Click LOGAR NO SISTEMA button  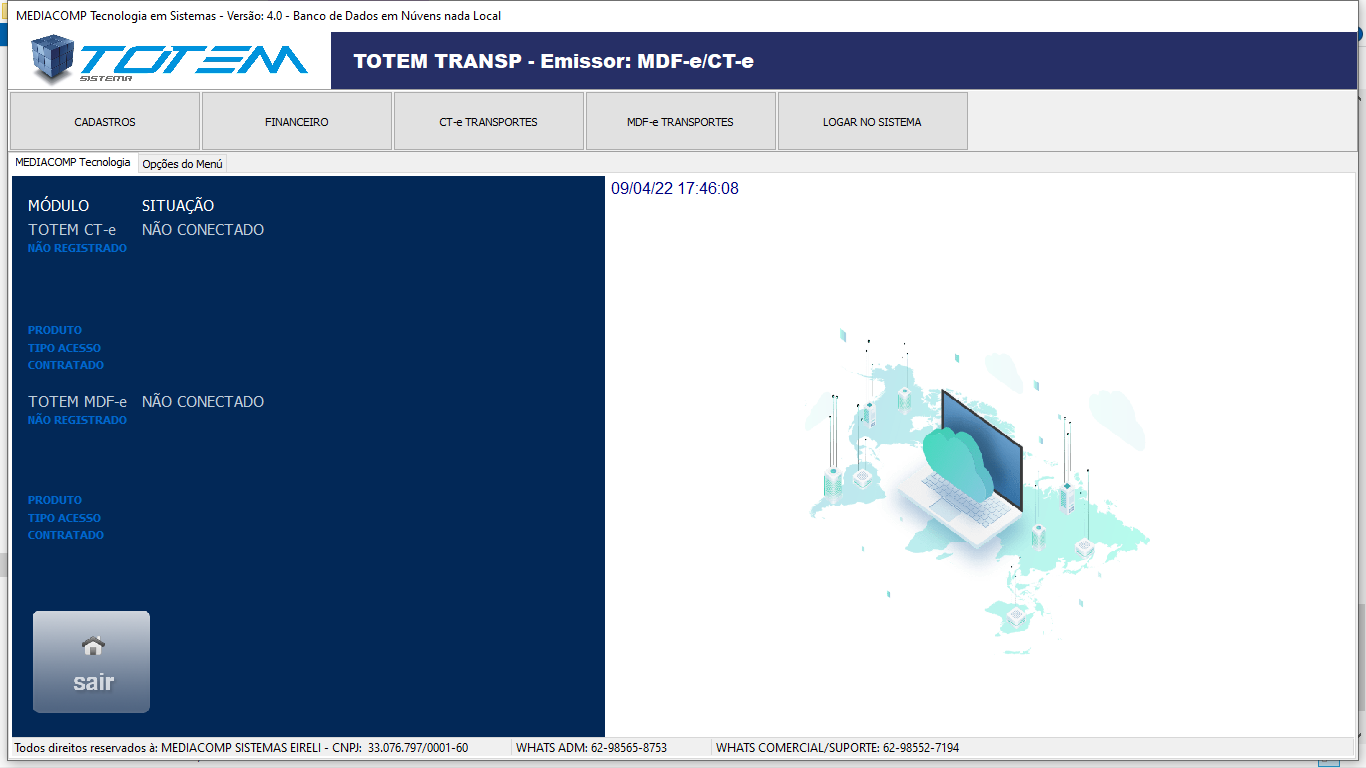pos(873,122)
